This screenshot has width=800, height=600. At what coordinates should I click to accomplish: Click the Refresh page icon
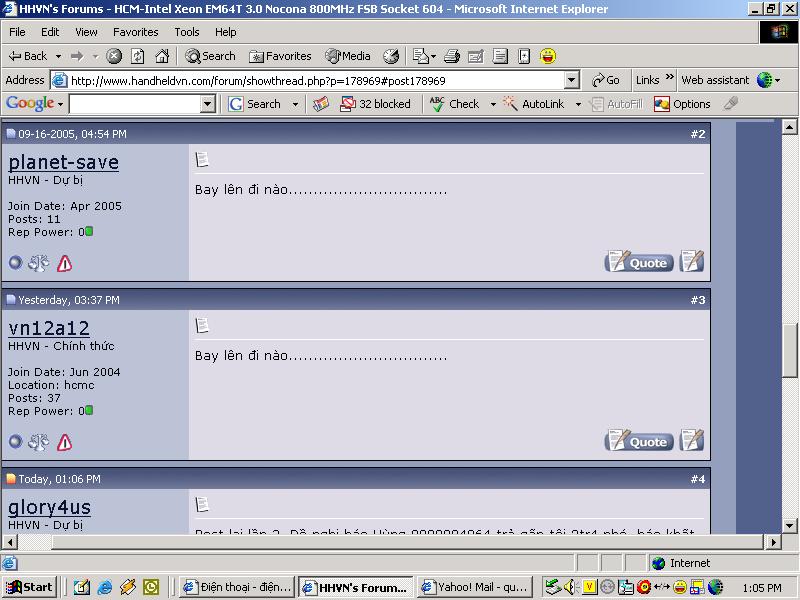click(138, 56)
